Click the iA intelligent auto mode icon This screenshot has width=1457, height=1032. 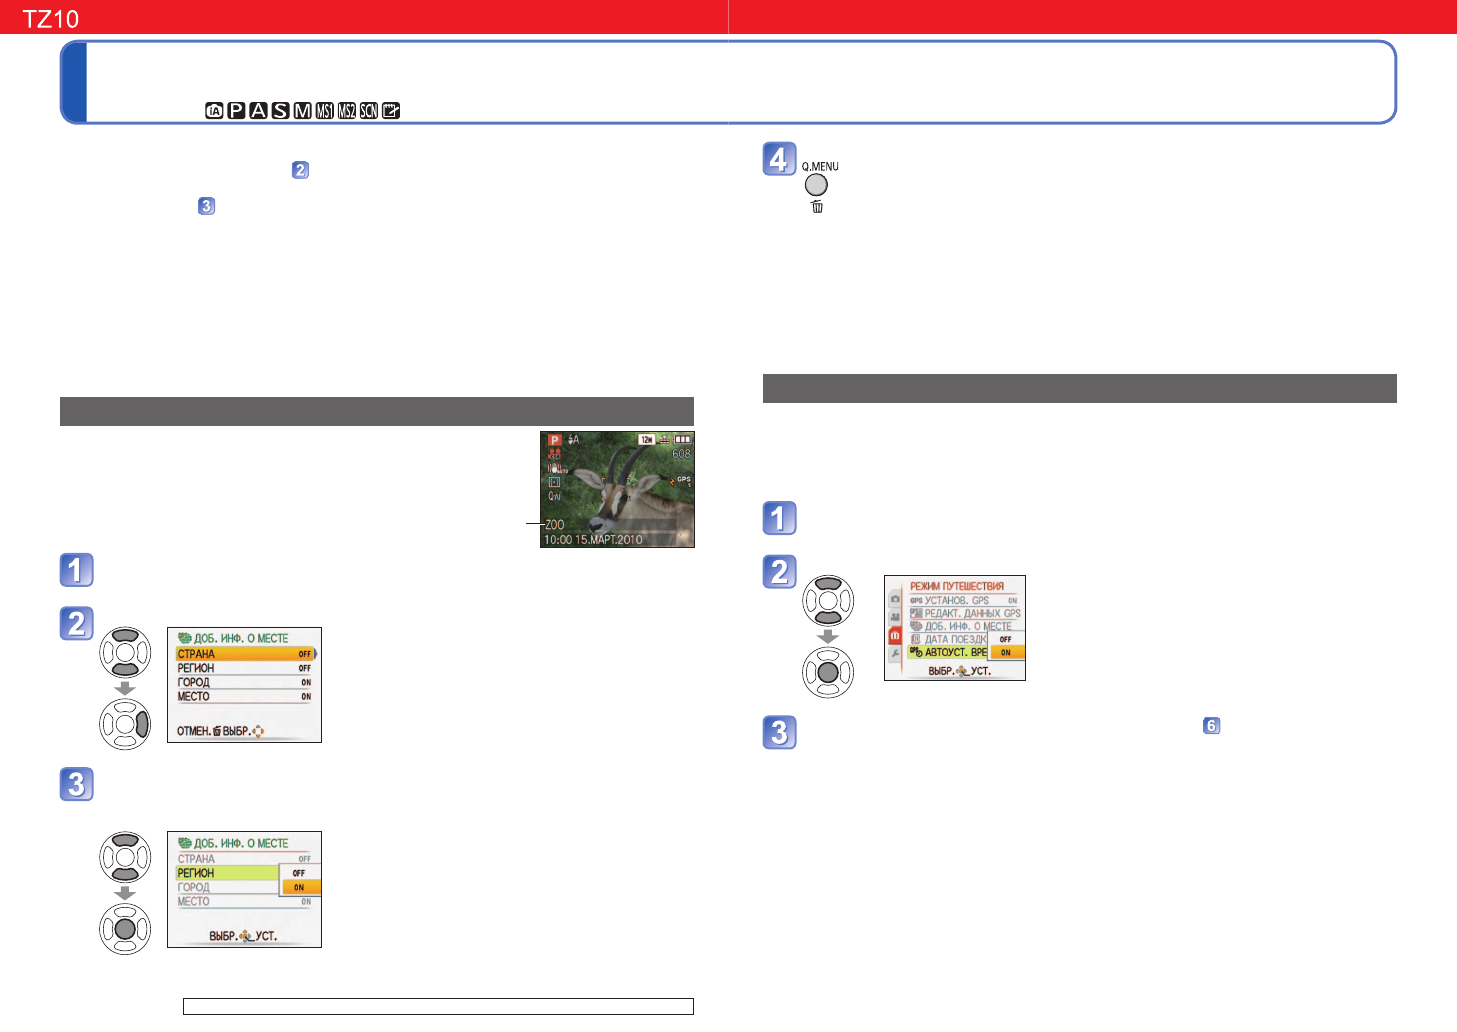pyautogui.click(x=214, y=111)
